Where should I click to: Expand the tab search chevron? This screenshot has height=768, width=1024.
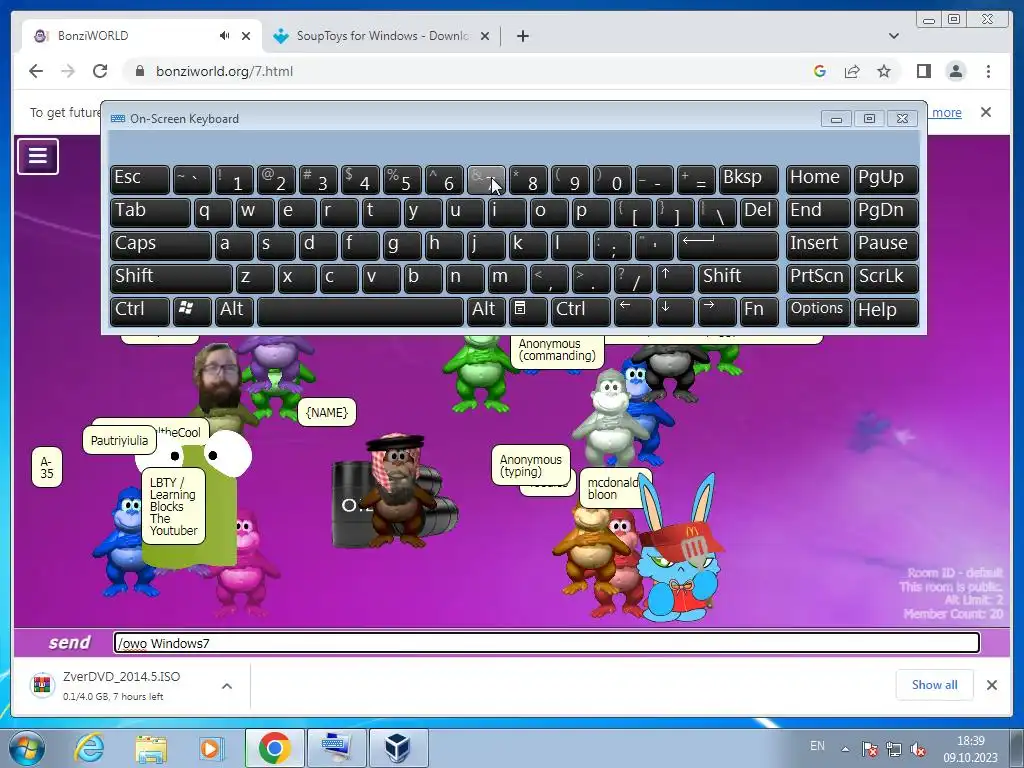pyautogui.click(x=893, y=36)
